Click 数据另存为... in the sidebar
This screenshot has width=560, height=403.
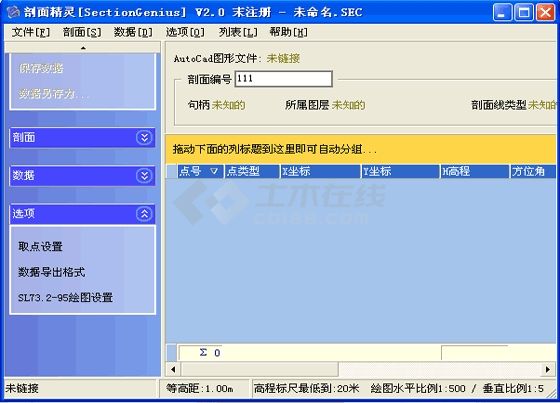coord(53,94)
